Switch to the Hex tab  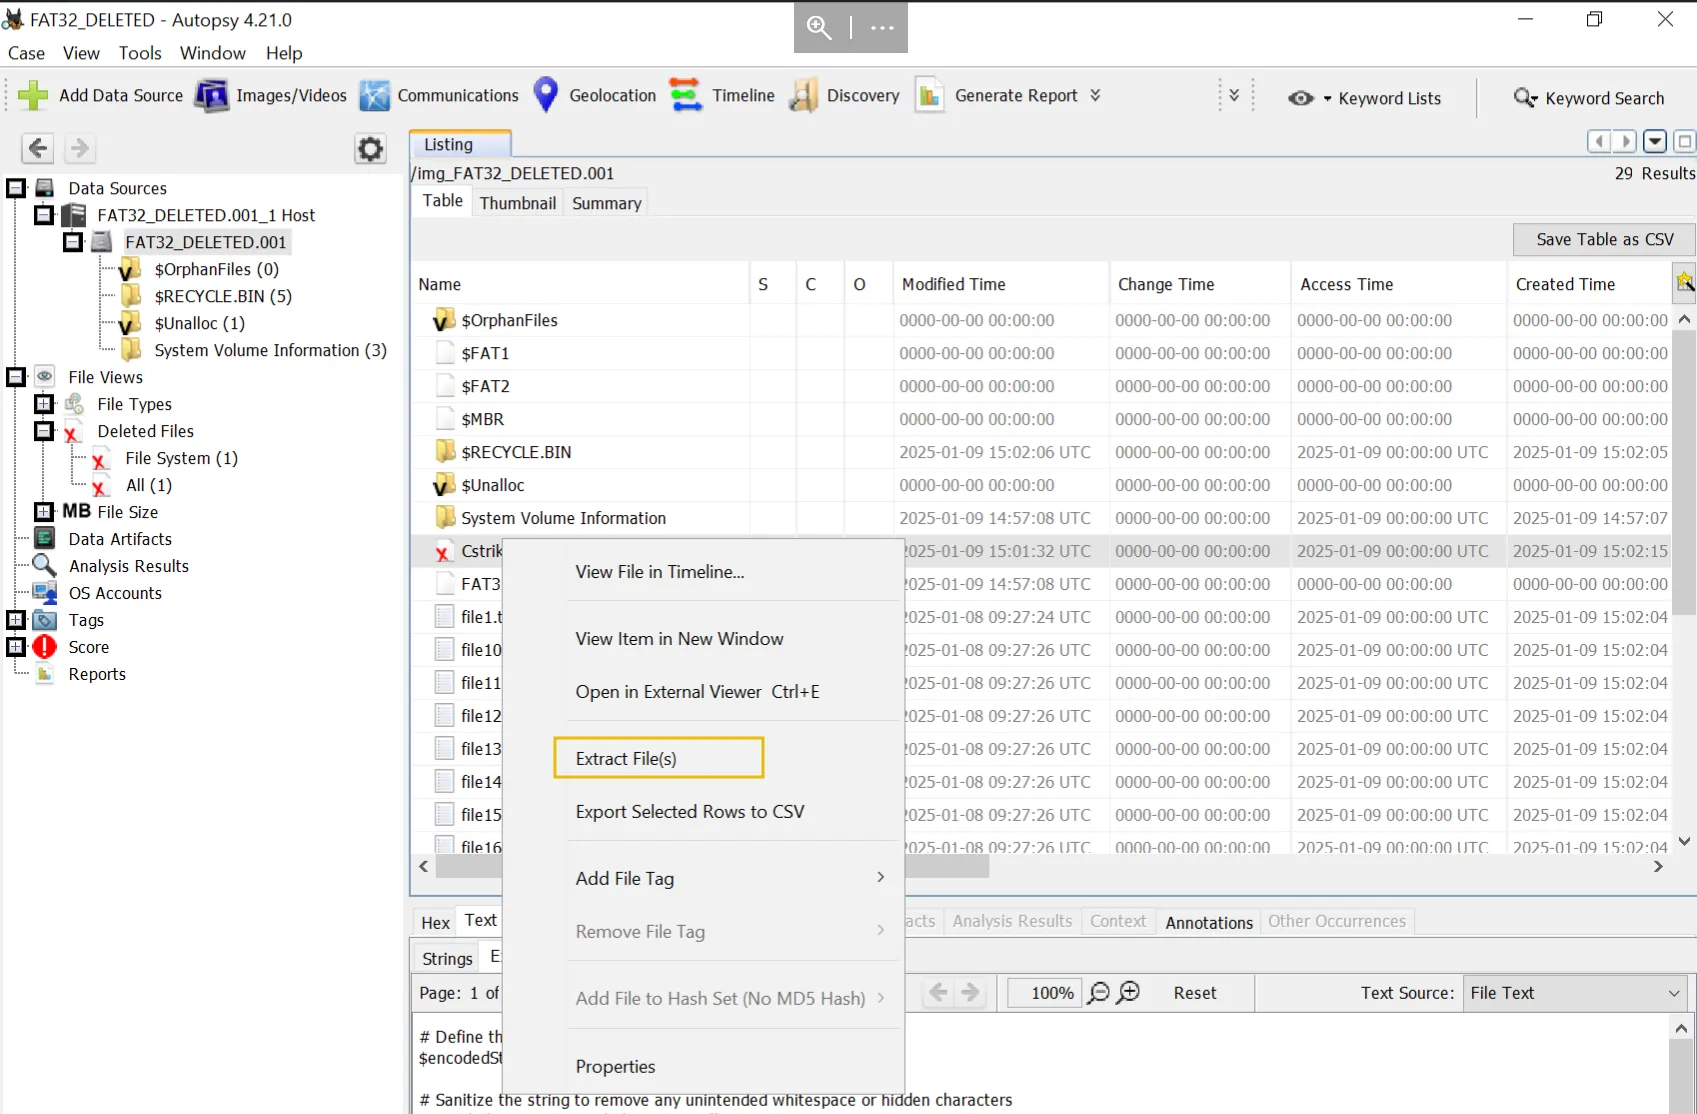(x=435, y=922)
